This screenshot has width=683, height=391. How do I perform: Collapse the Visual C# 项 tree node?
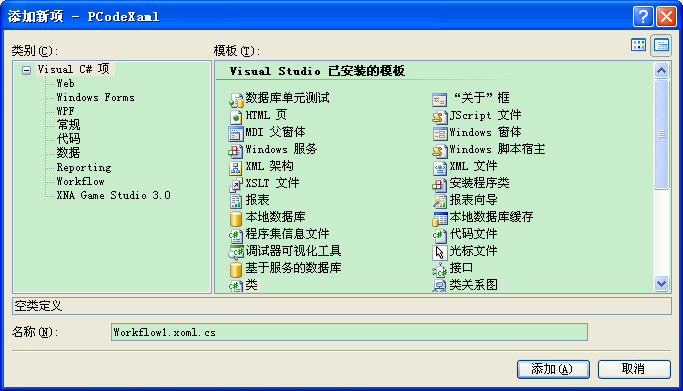(x=26, y=70)
